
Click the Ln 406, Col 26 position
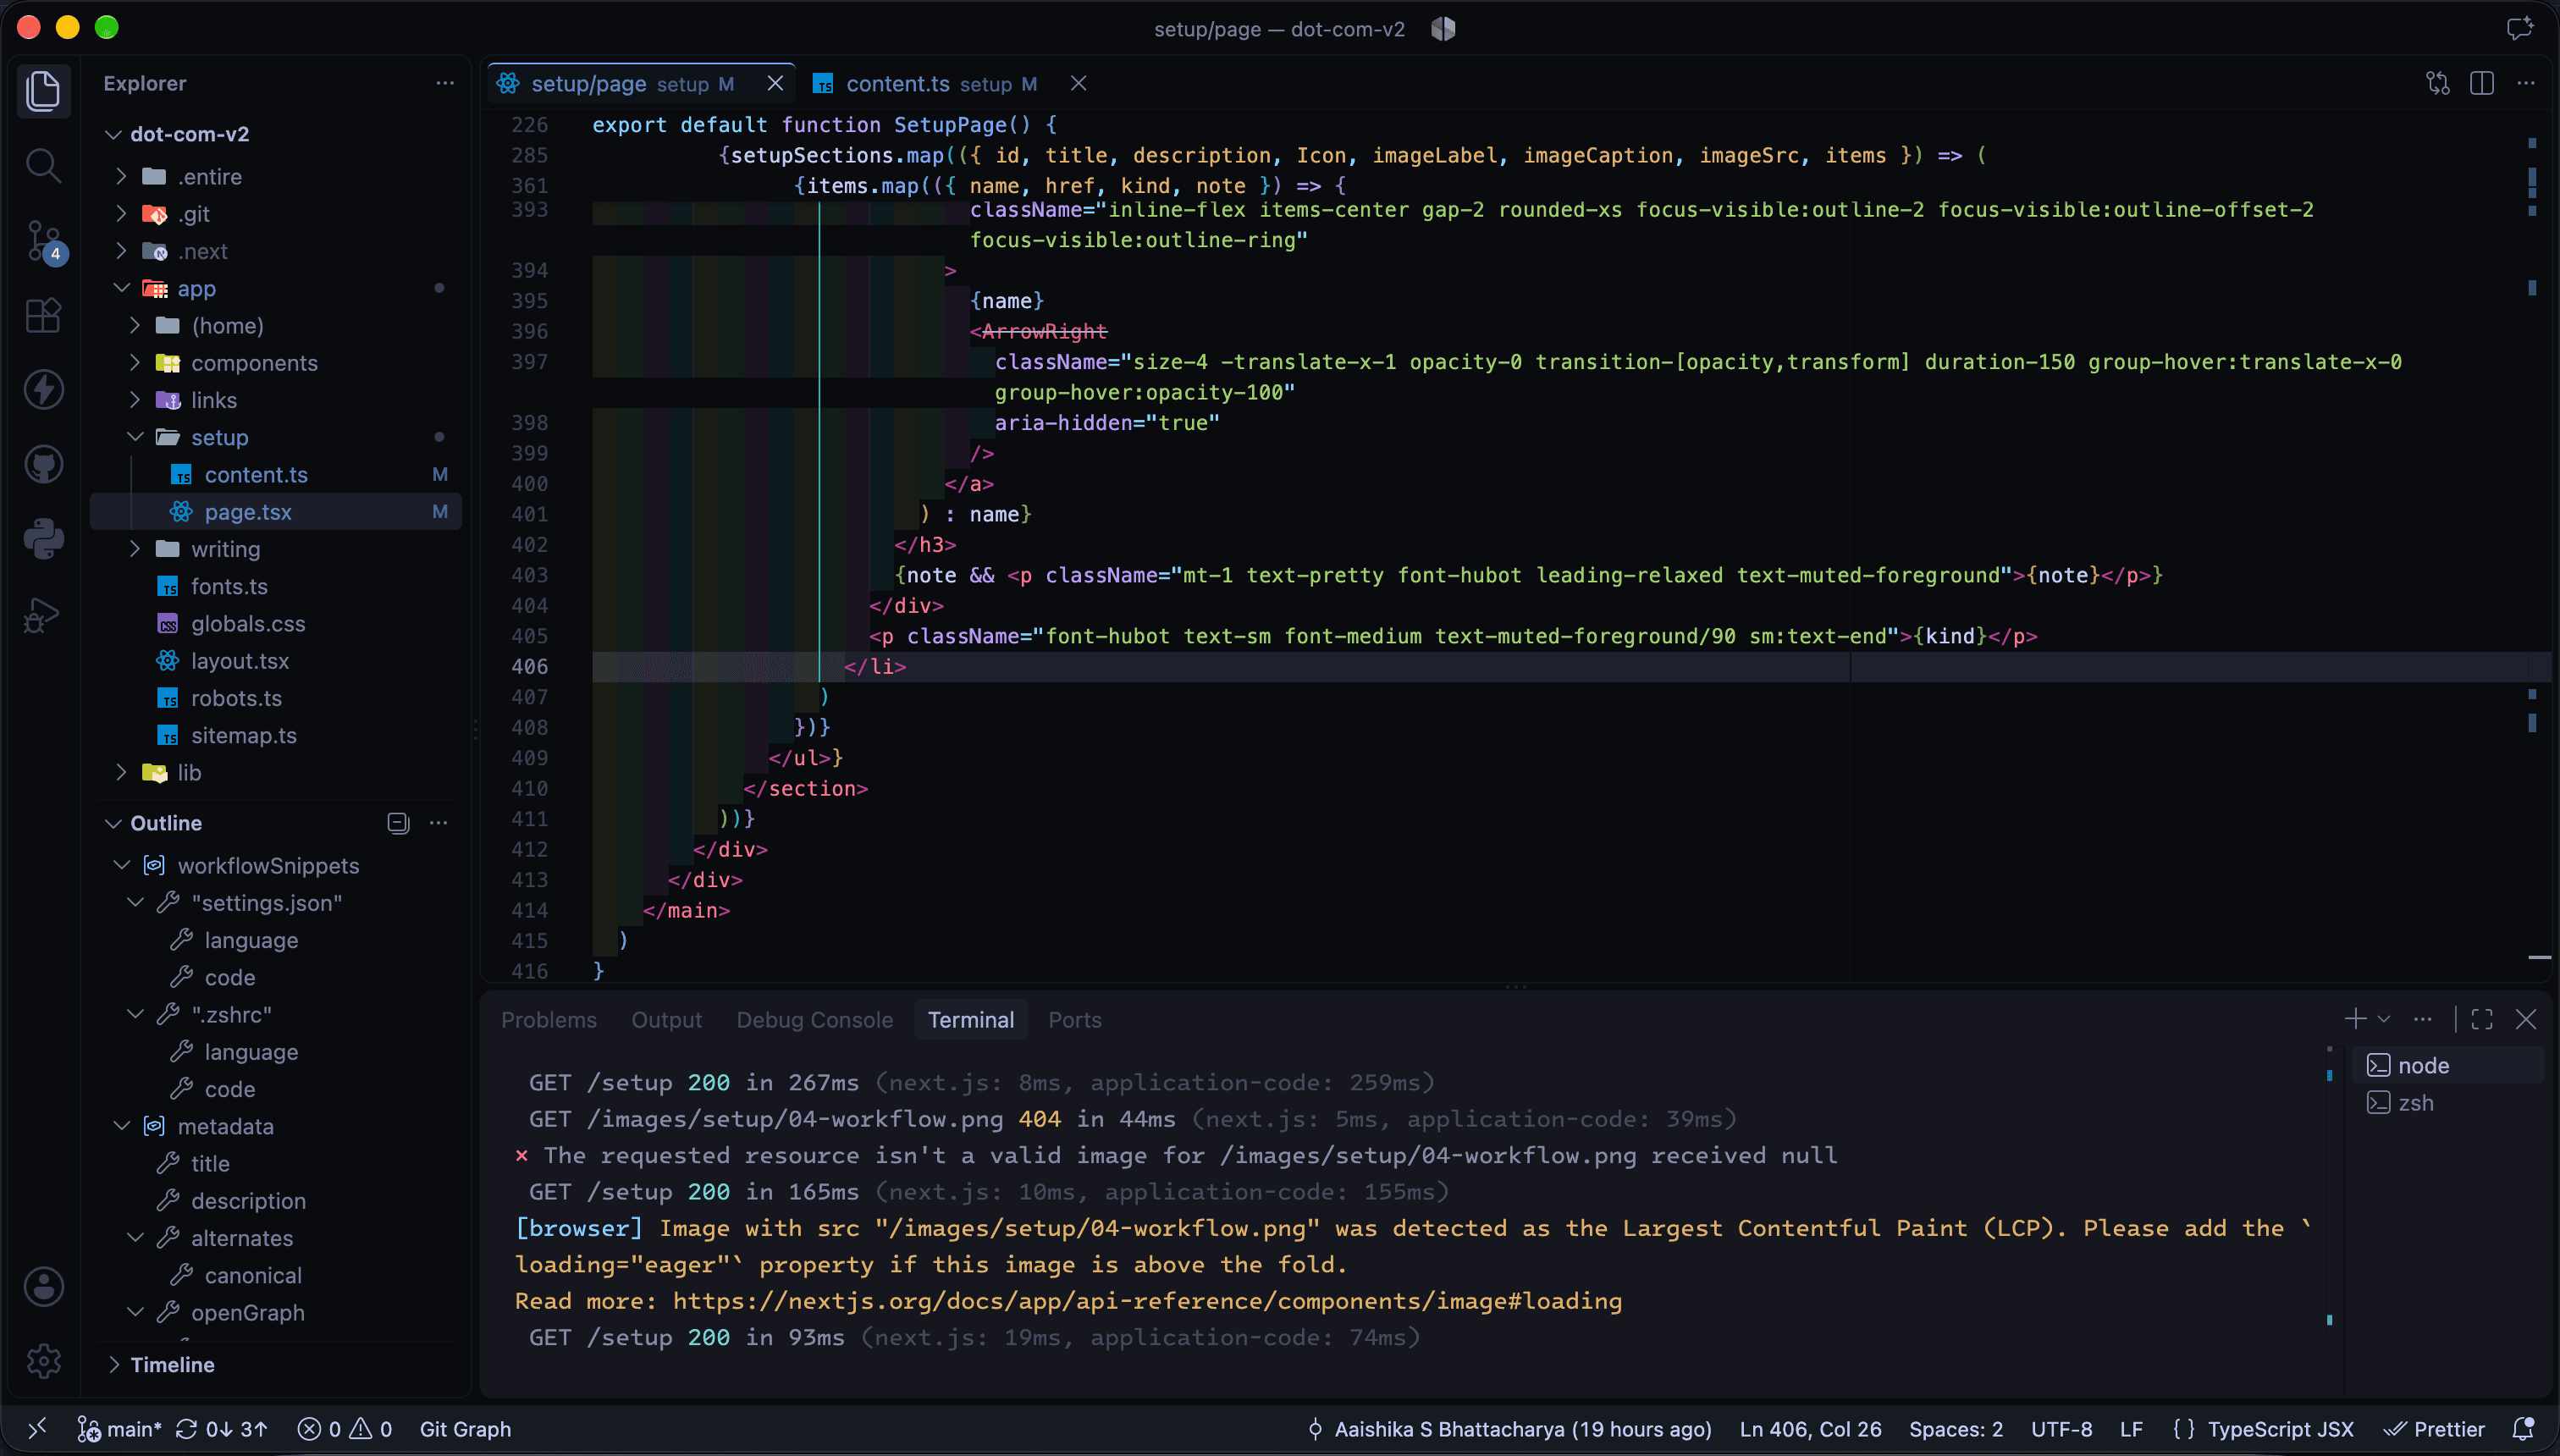[1810, 1429]
